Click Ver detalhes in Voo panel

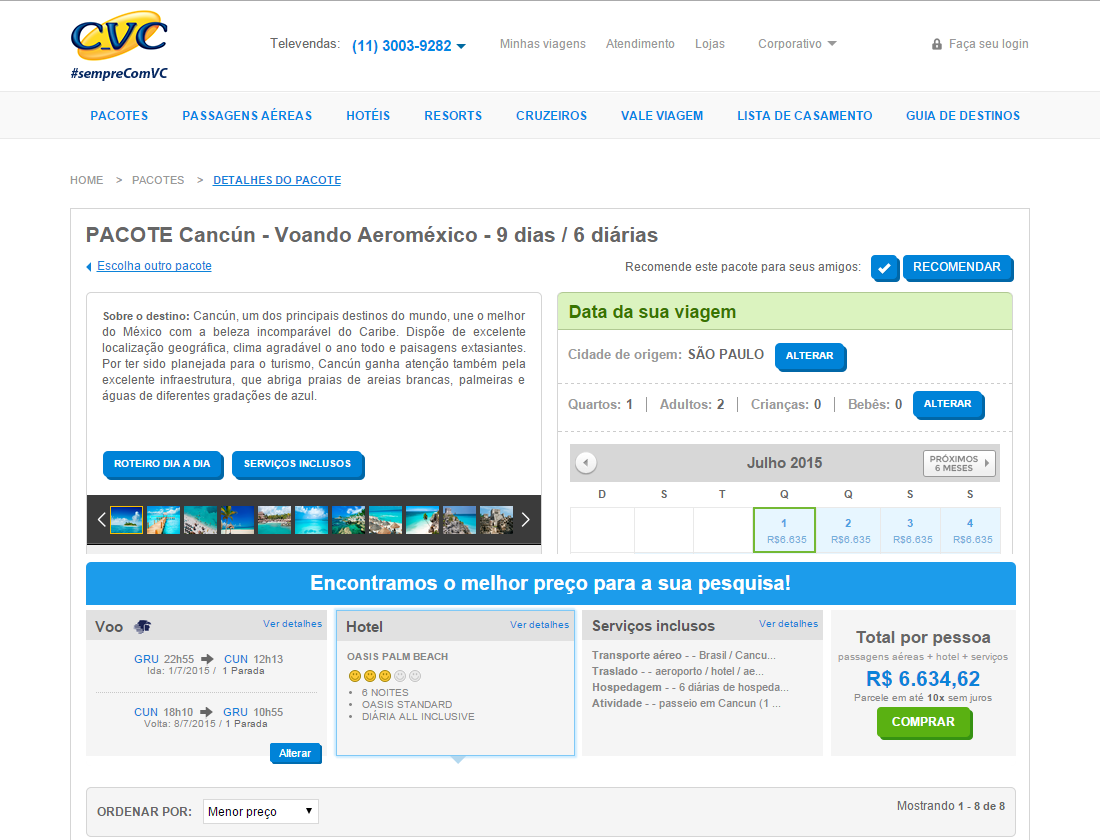coord(293,623)
